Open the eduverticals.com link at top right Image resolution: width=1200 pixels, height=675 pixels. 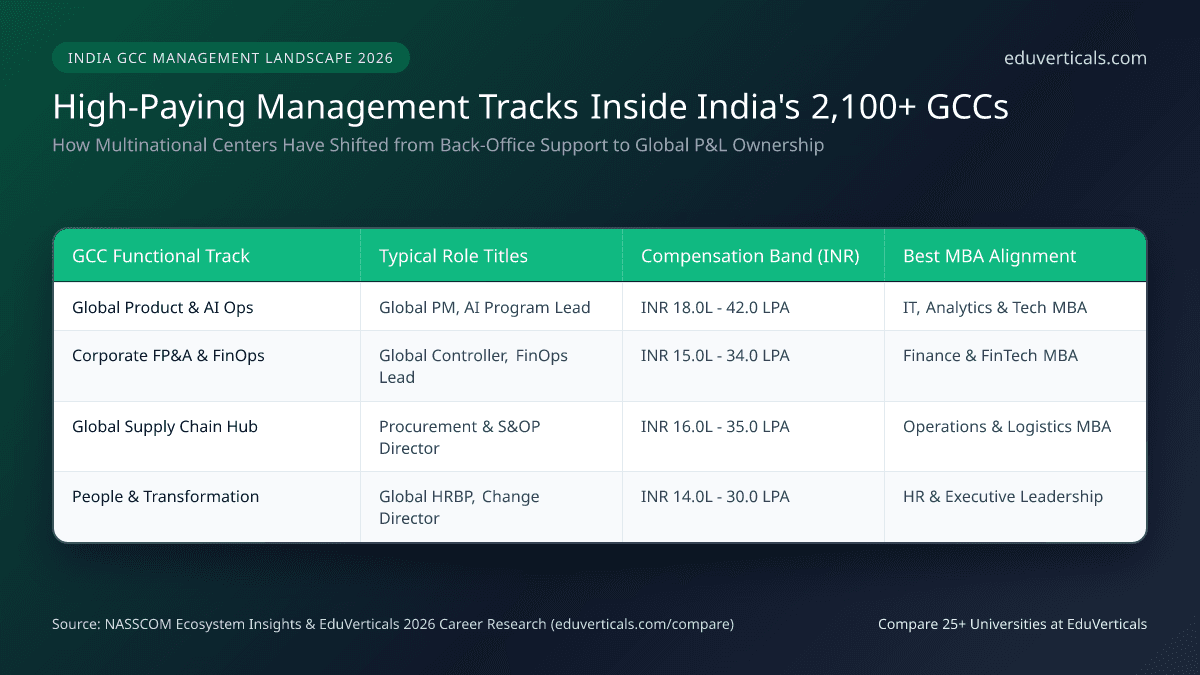(x=1075, y=58)
